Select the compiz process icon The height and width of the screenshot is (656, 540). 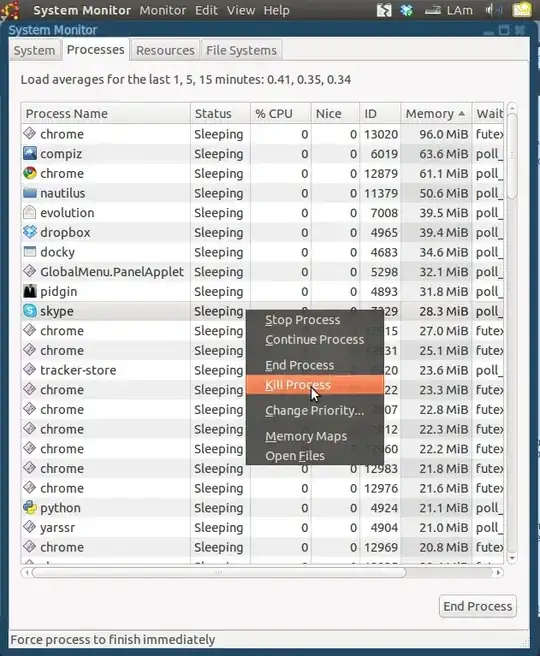point(30,154)
